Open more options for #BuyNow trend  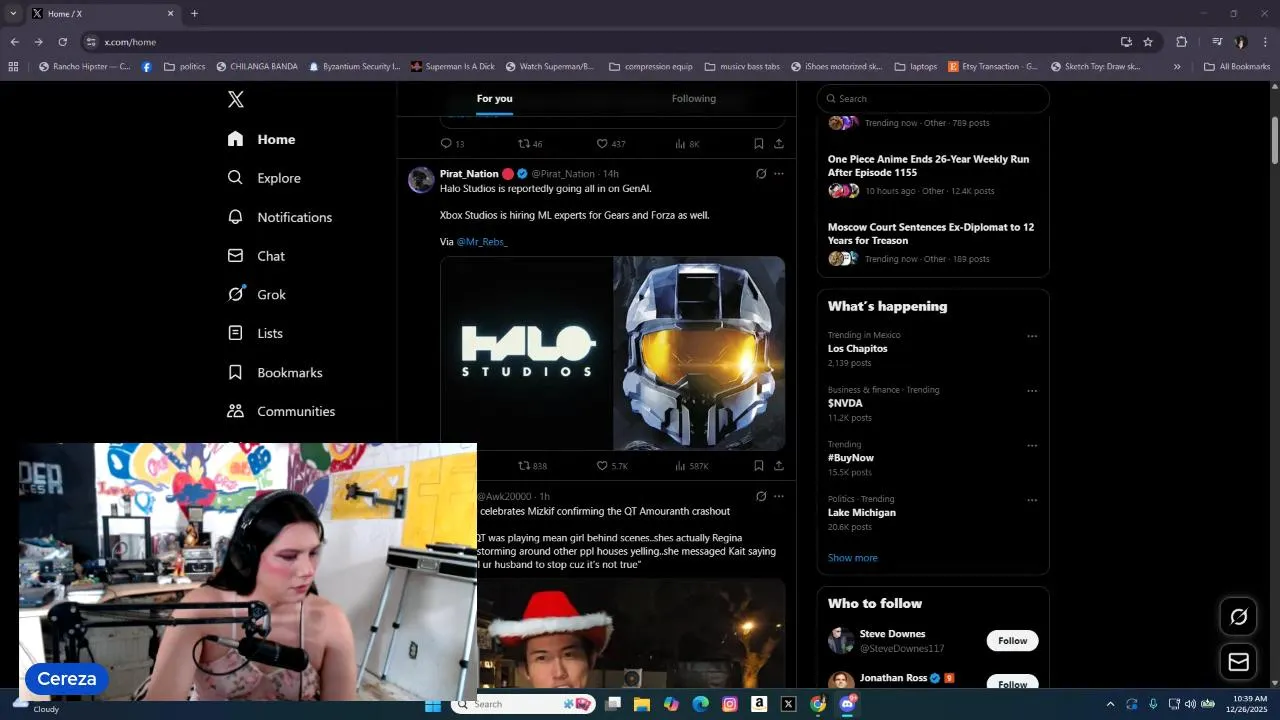pos(1032,446)
